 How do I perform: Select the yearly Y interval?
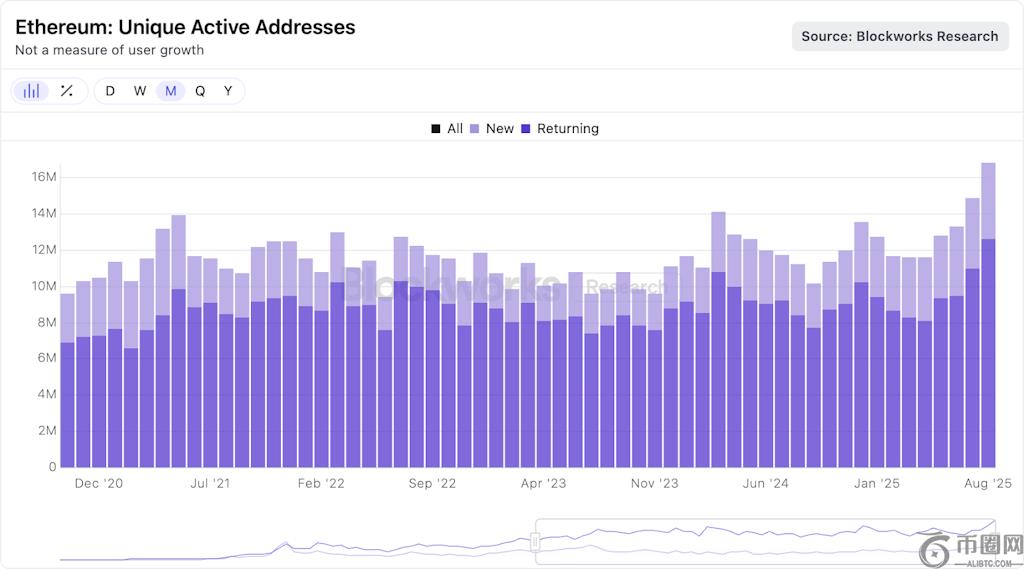228,91
